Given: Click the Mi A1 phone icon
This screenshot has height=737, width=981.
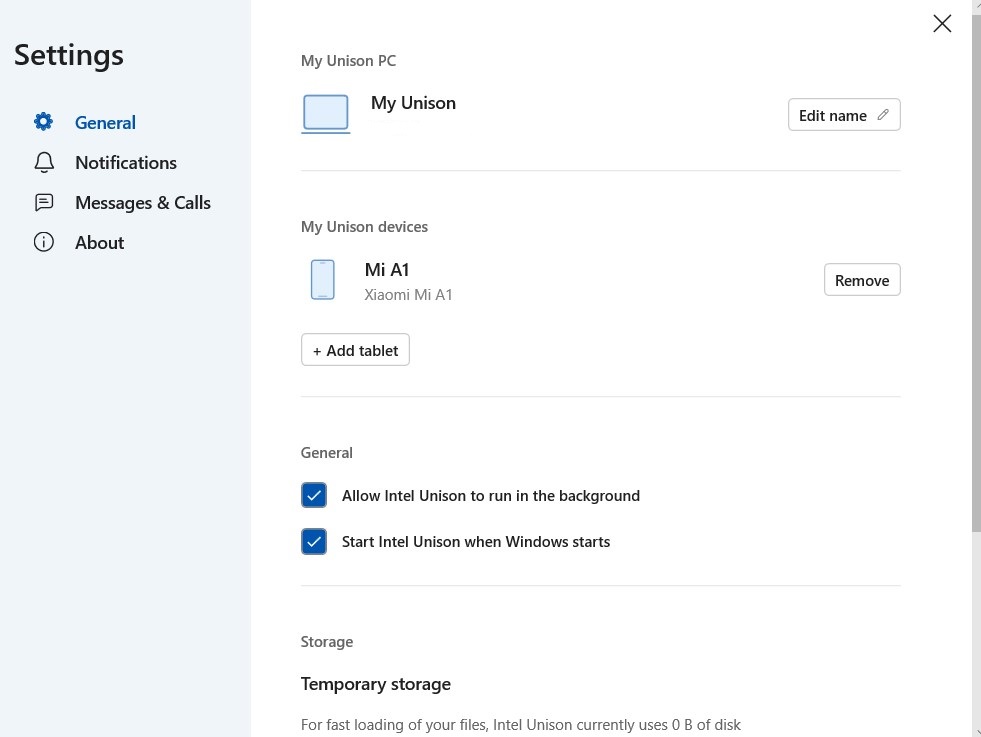Looking at the screenshot, I should point(322,280).
